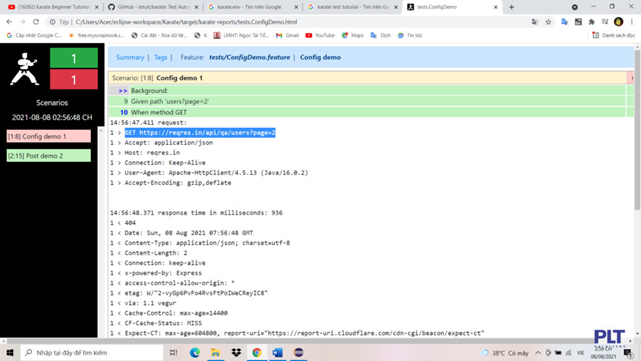641x361 pixels.
Task: Expand step 10 When method GET
Action: pos(367,112)
